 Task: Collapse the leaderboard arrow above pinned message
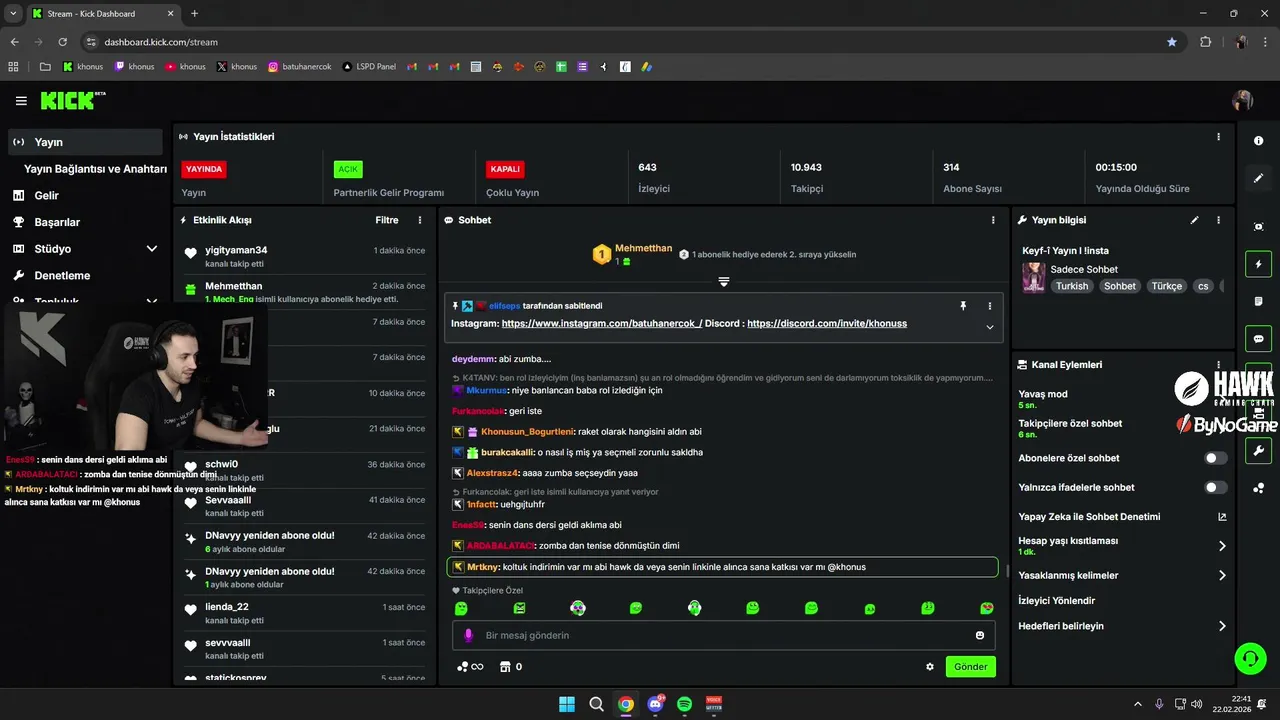point(724,282)
